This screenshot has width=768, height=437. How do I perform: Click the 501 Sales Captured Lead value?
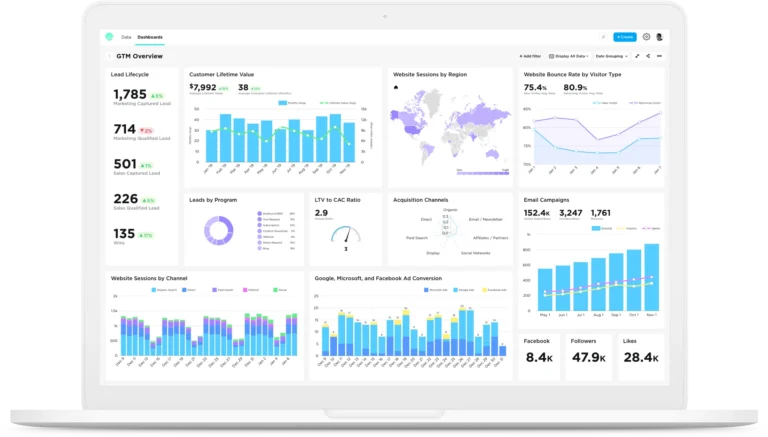(125, 164)
